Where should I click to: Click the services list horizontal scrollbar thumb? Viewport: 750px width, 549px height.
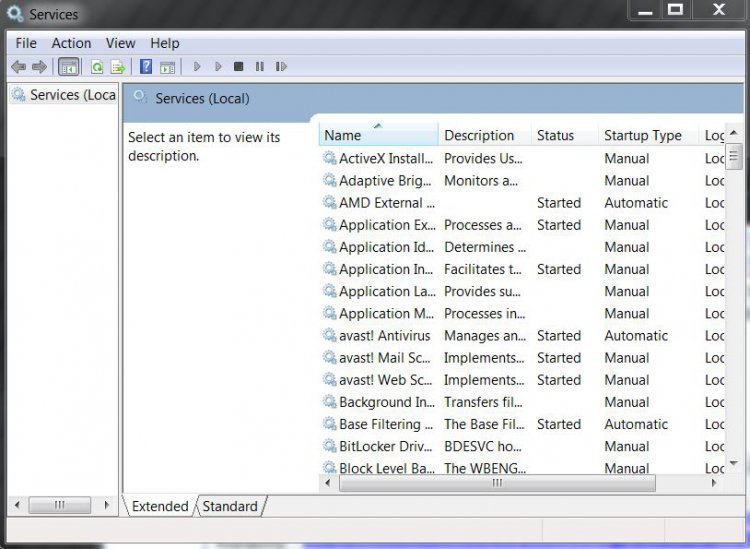[497, 483]
